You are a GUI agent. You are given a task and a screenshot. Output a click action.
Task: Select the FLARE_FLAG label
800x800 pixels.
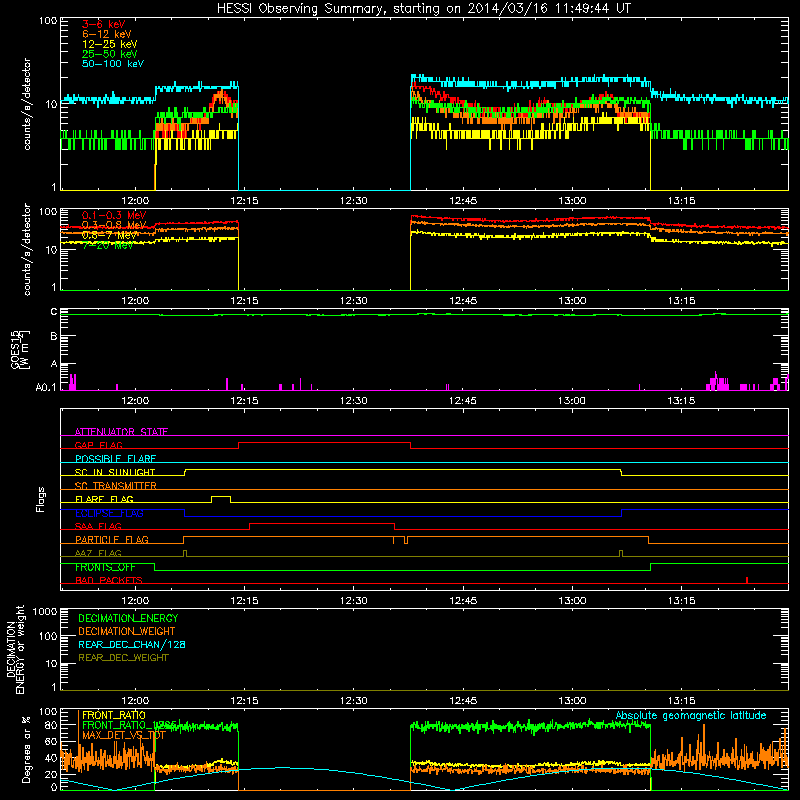click(x=104, y=499)
